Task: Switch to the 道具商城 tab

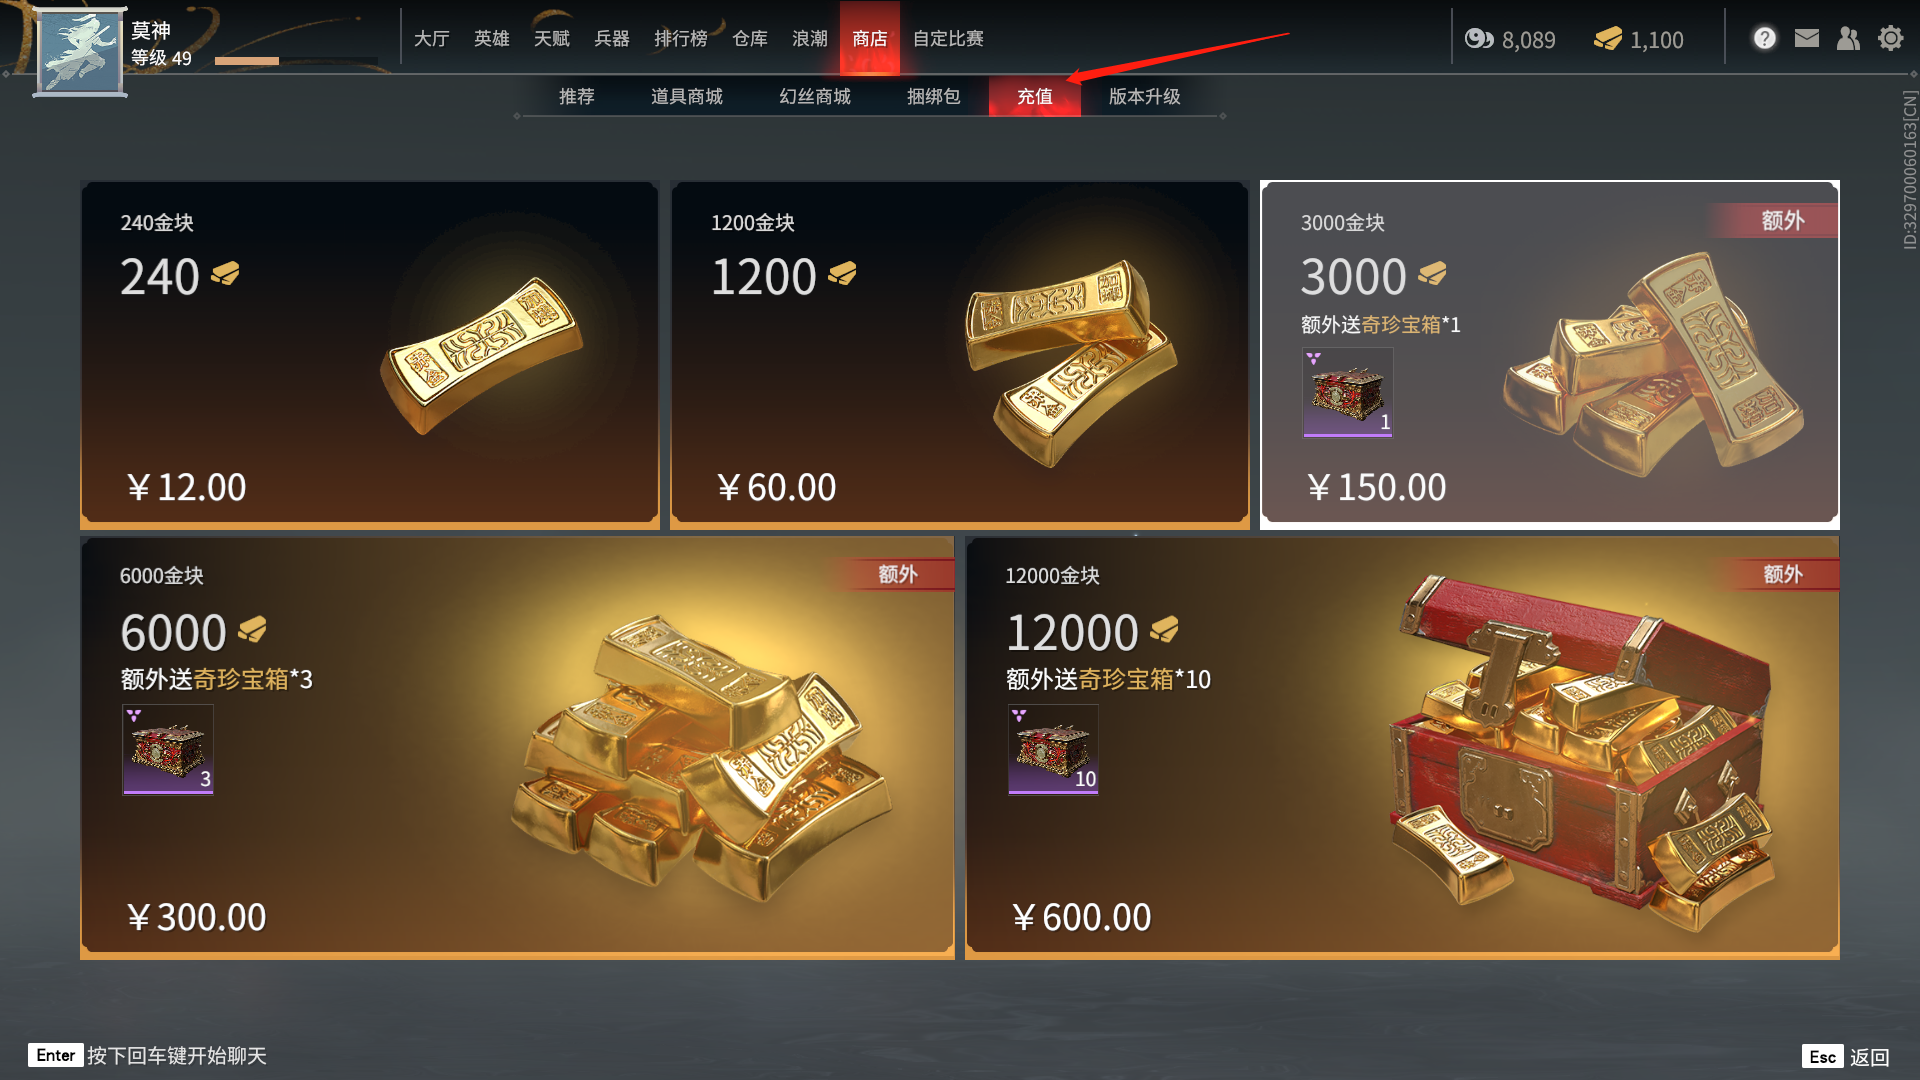Action: point(686,96)
